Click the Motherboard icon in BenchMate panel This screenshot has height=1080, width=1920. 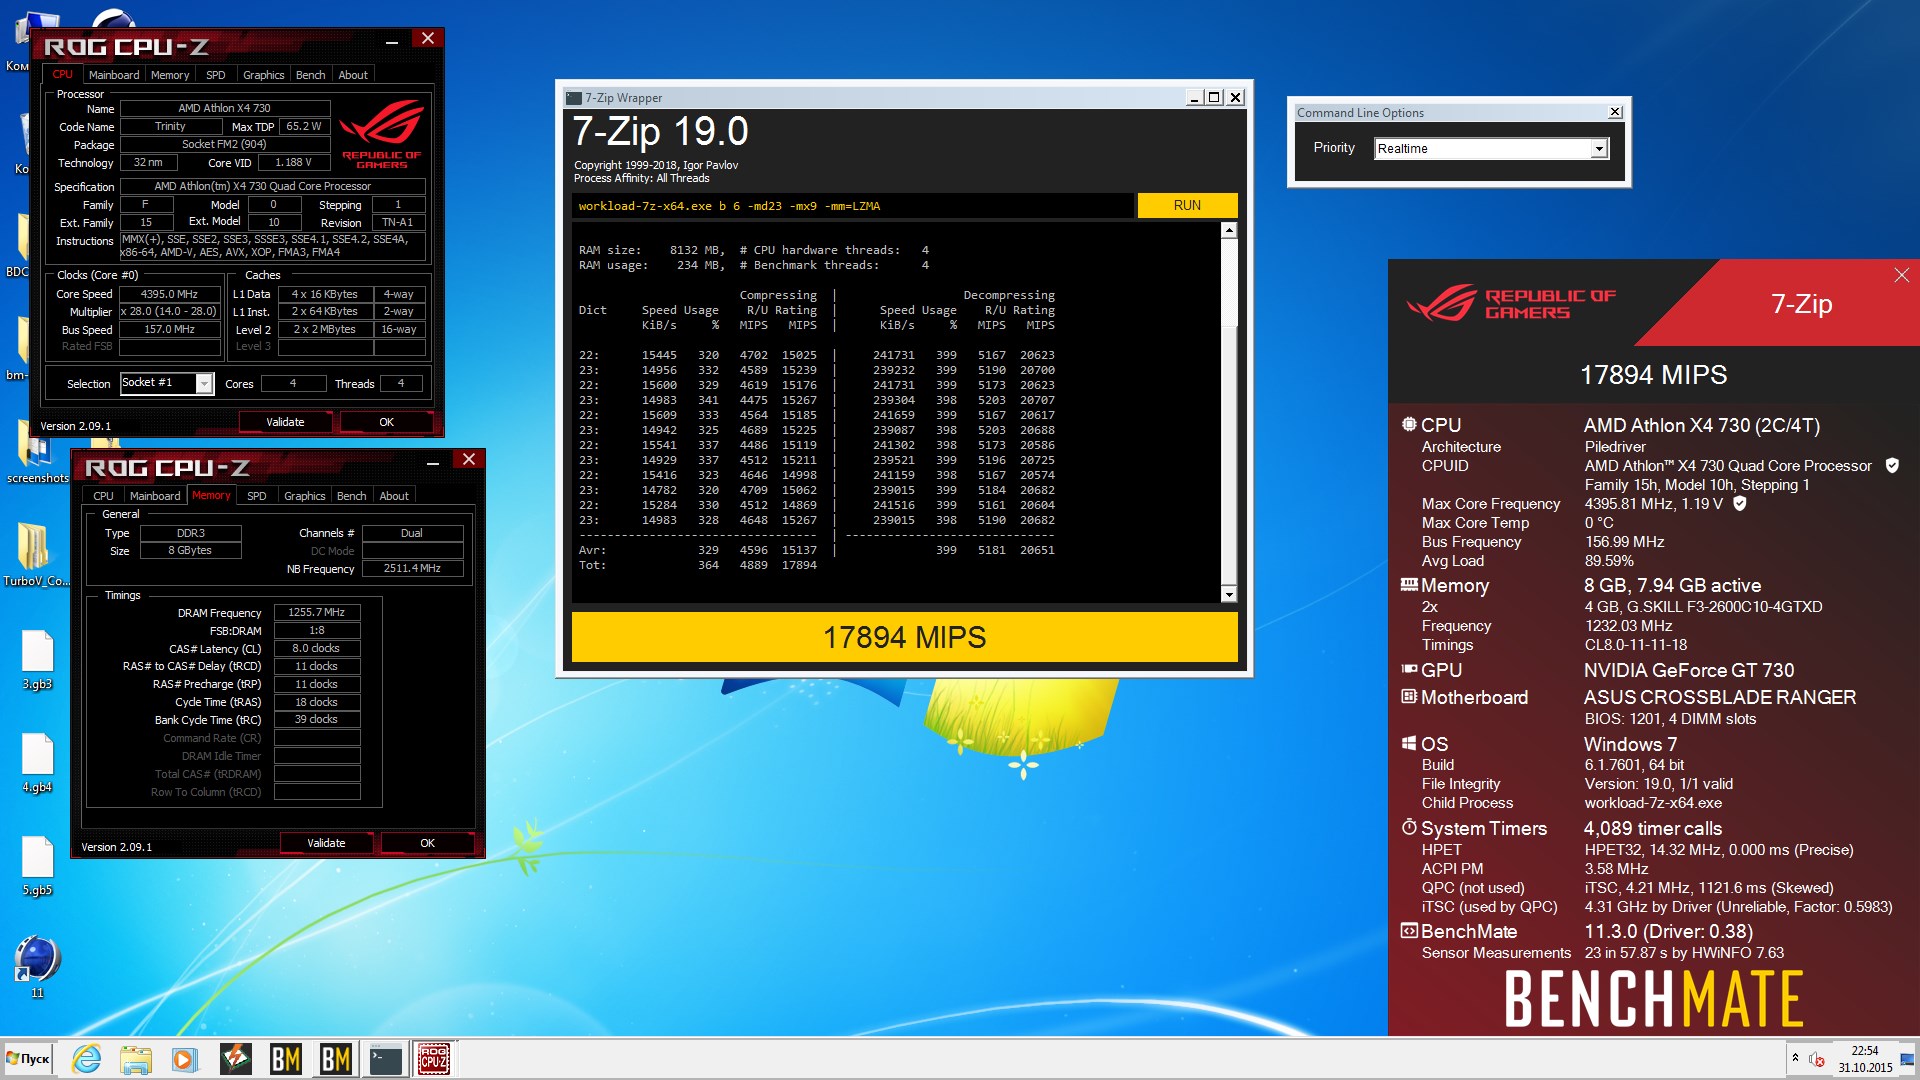click(x=1409, y=696)
